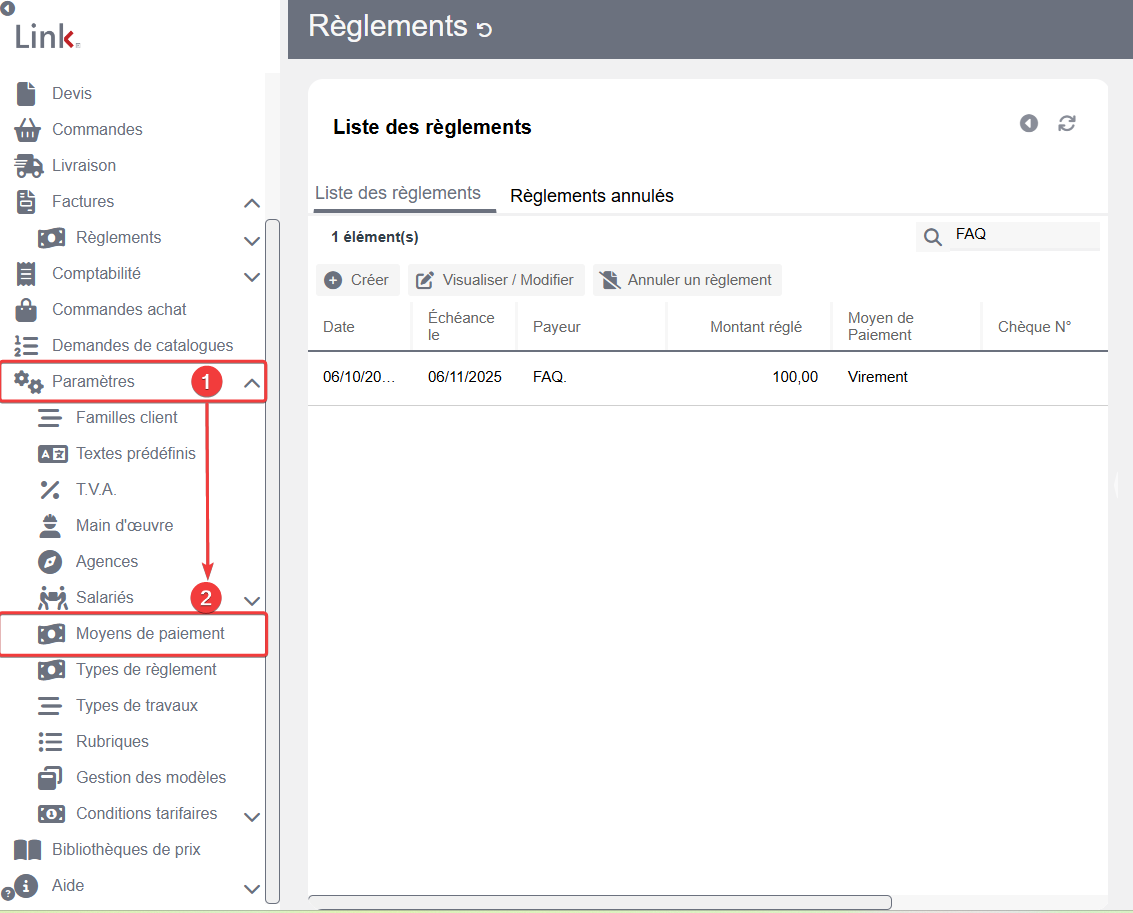Open the Bibliothèques de prix book icon
This screenshot has width=1133, height=913.
click(x=27, y=850)
